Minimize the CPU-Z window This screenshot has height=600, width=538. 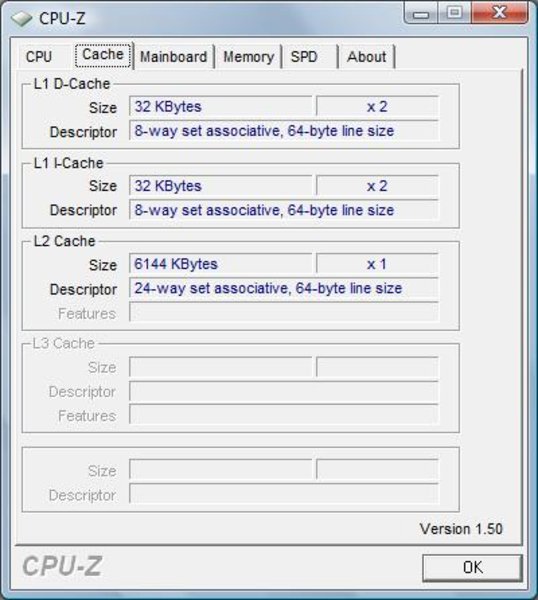421,13
